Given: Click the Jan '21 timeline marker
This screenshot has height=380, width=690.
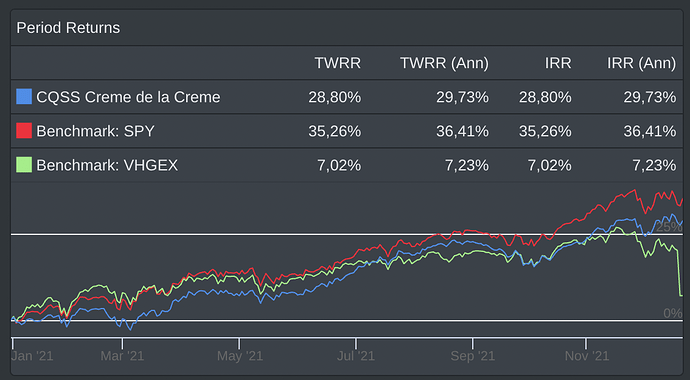Looking at the screenshot, I should (x=32, y=355).
